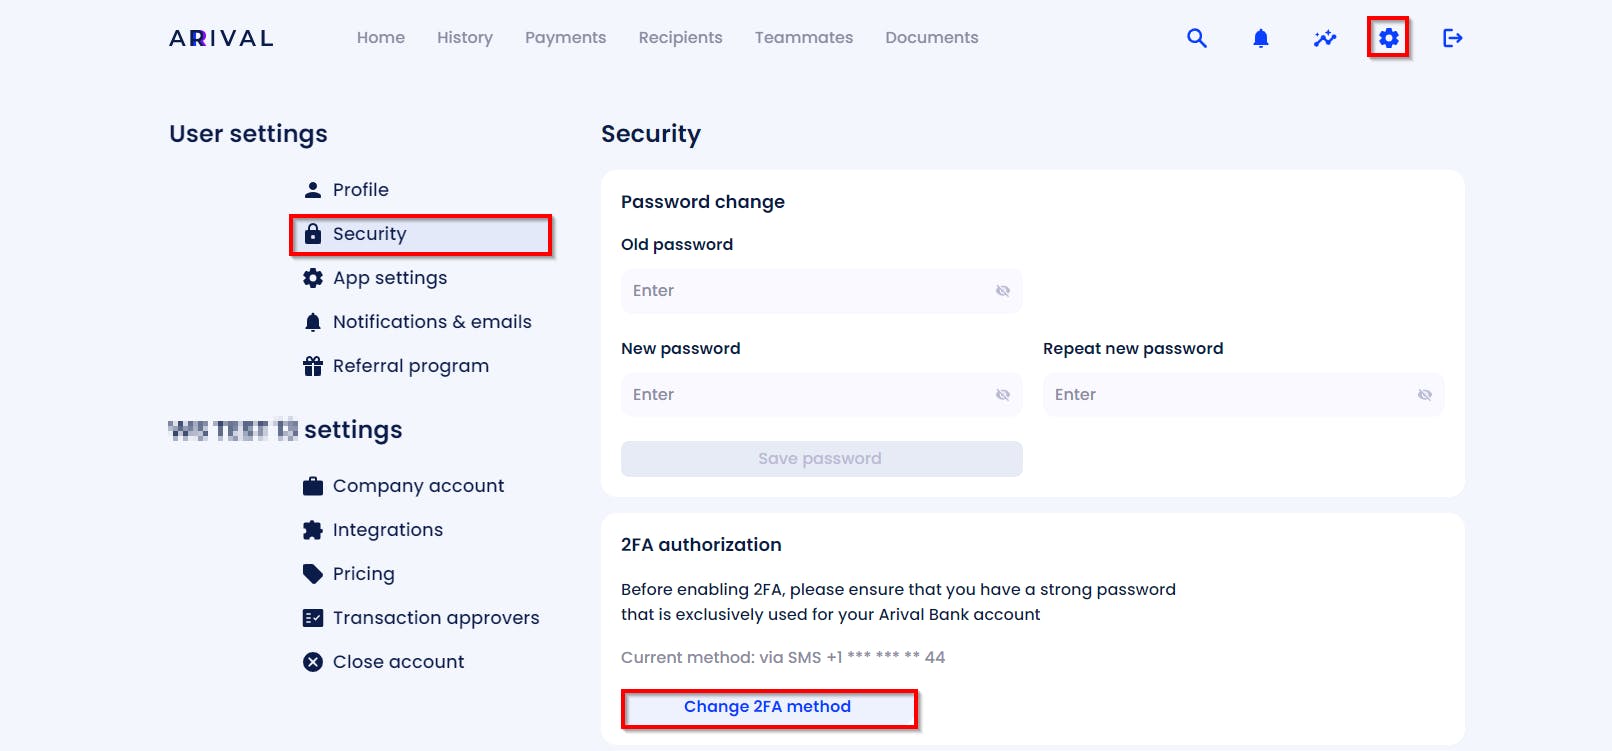
Task: Click the ARIVAL logo
Action: pos(221,38)
